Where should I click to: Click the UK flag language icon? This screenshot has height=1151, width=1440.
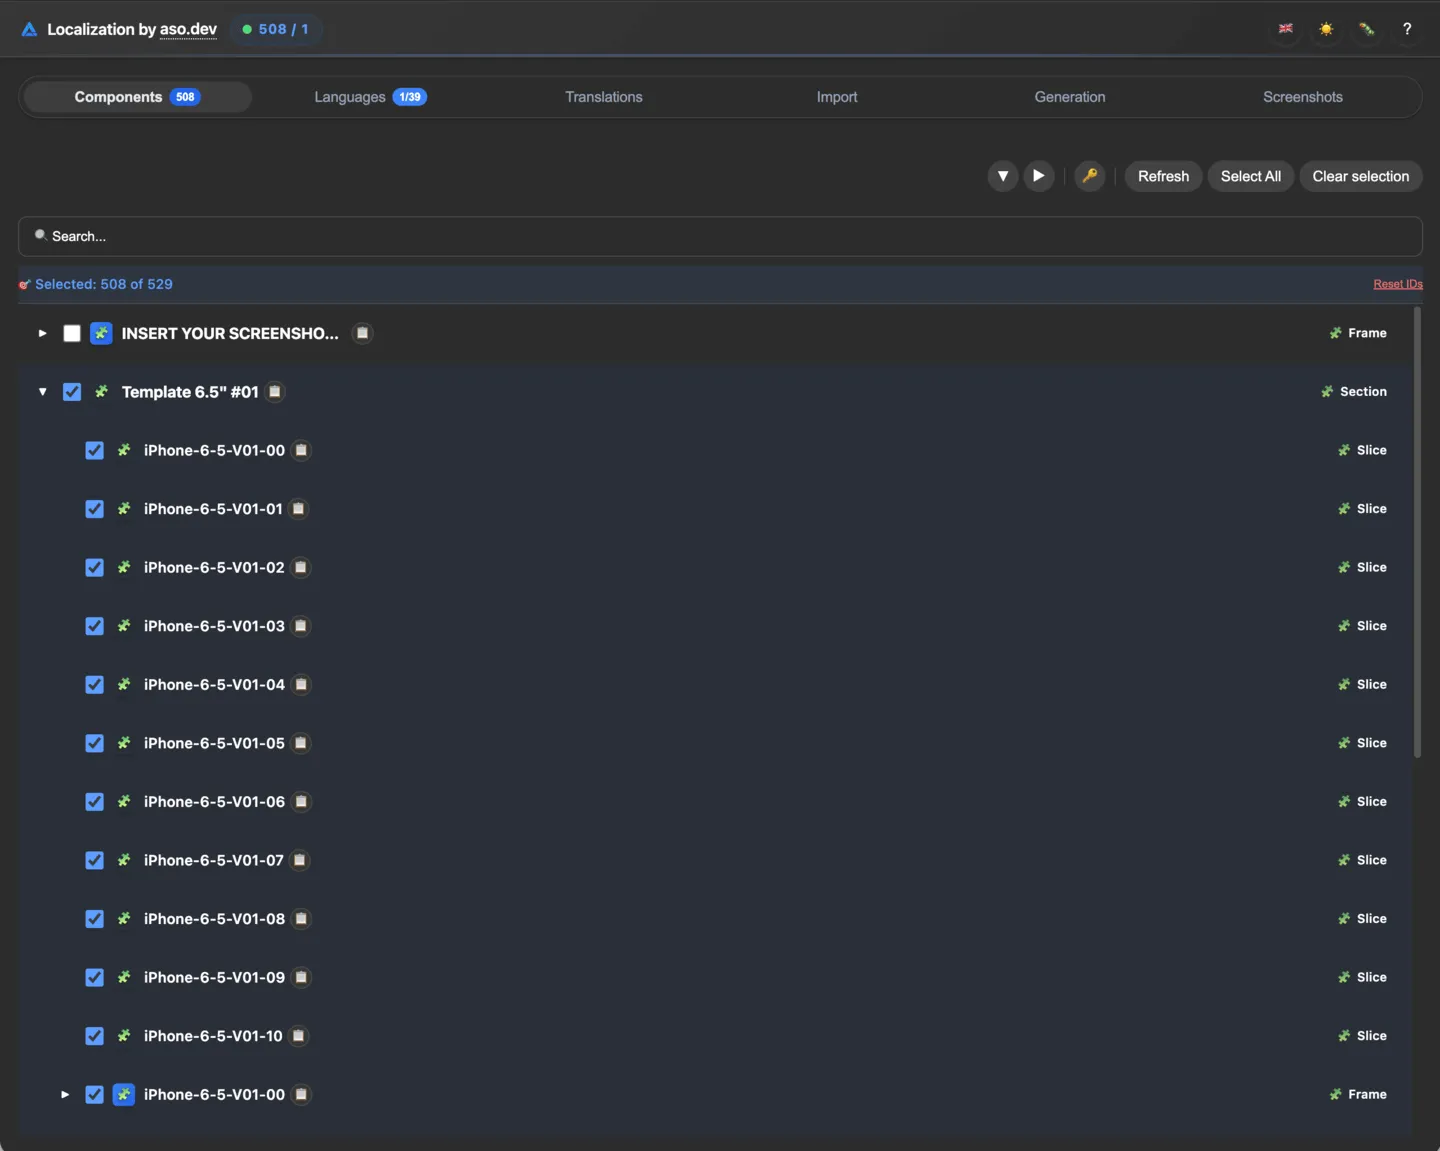pyautogui.click(x=1285, y=29)
